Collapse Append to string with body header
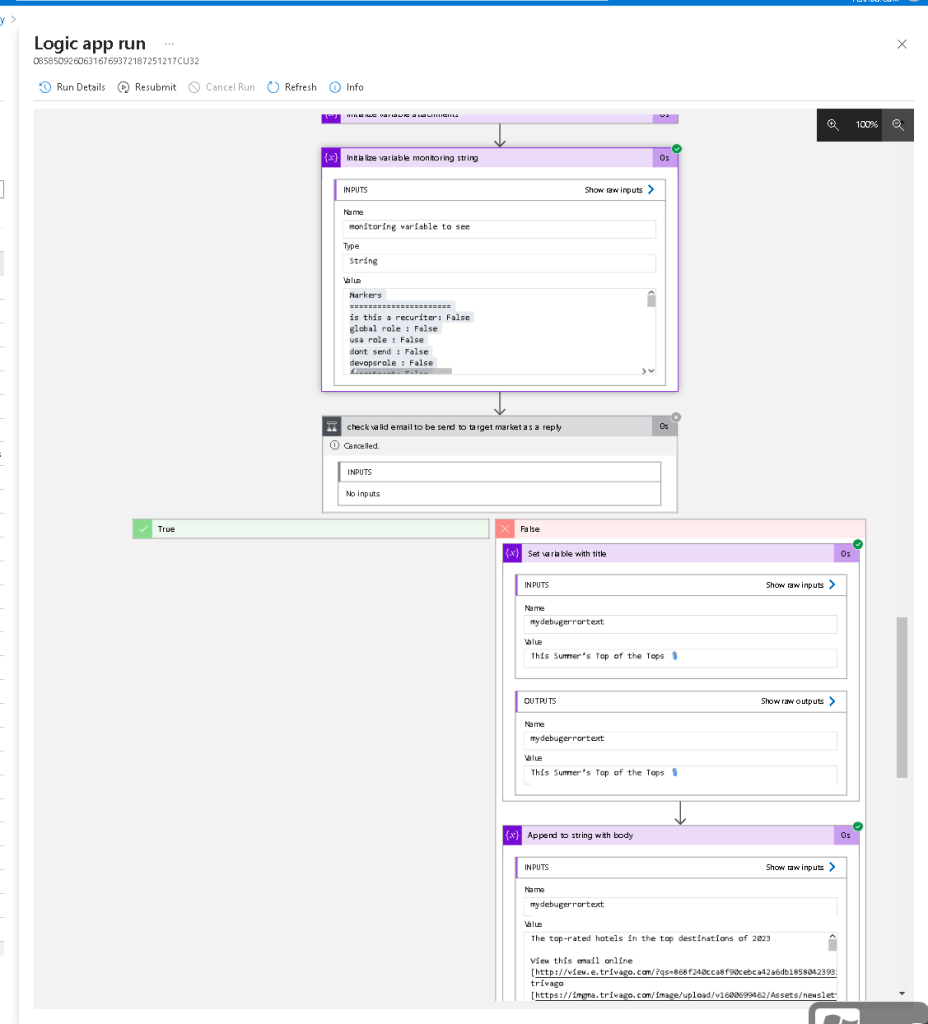This screenshot has height=1024, width=928. click(679, 835)
